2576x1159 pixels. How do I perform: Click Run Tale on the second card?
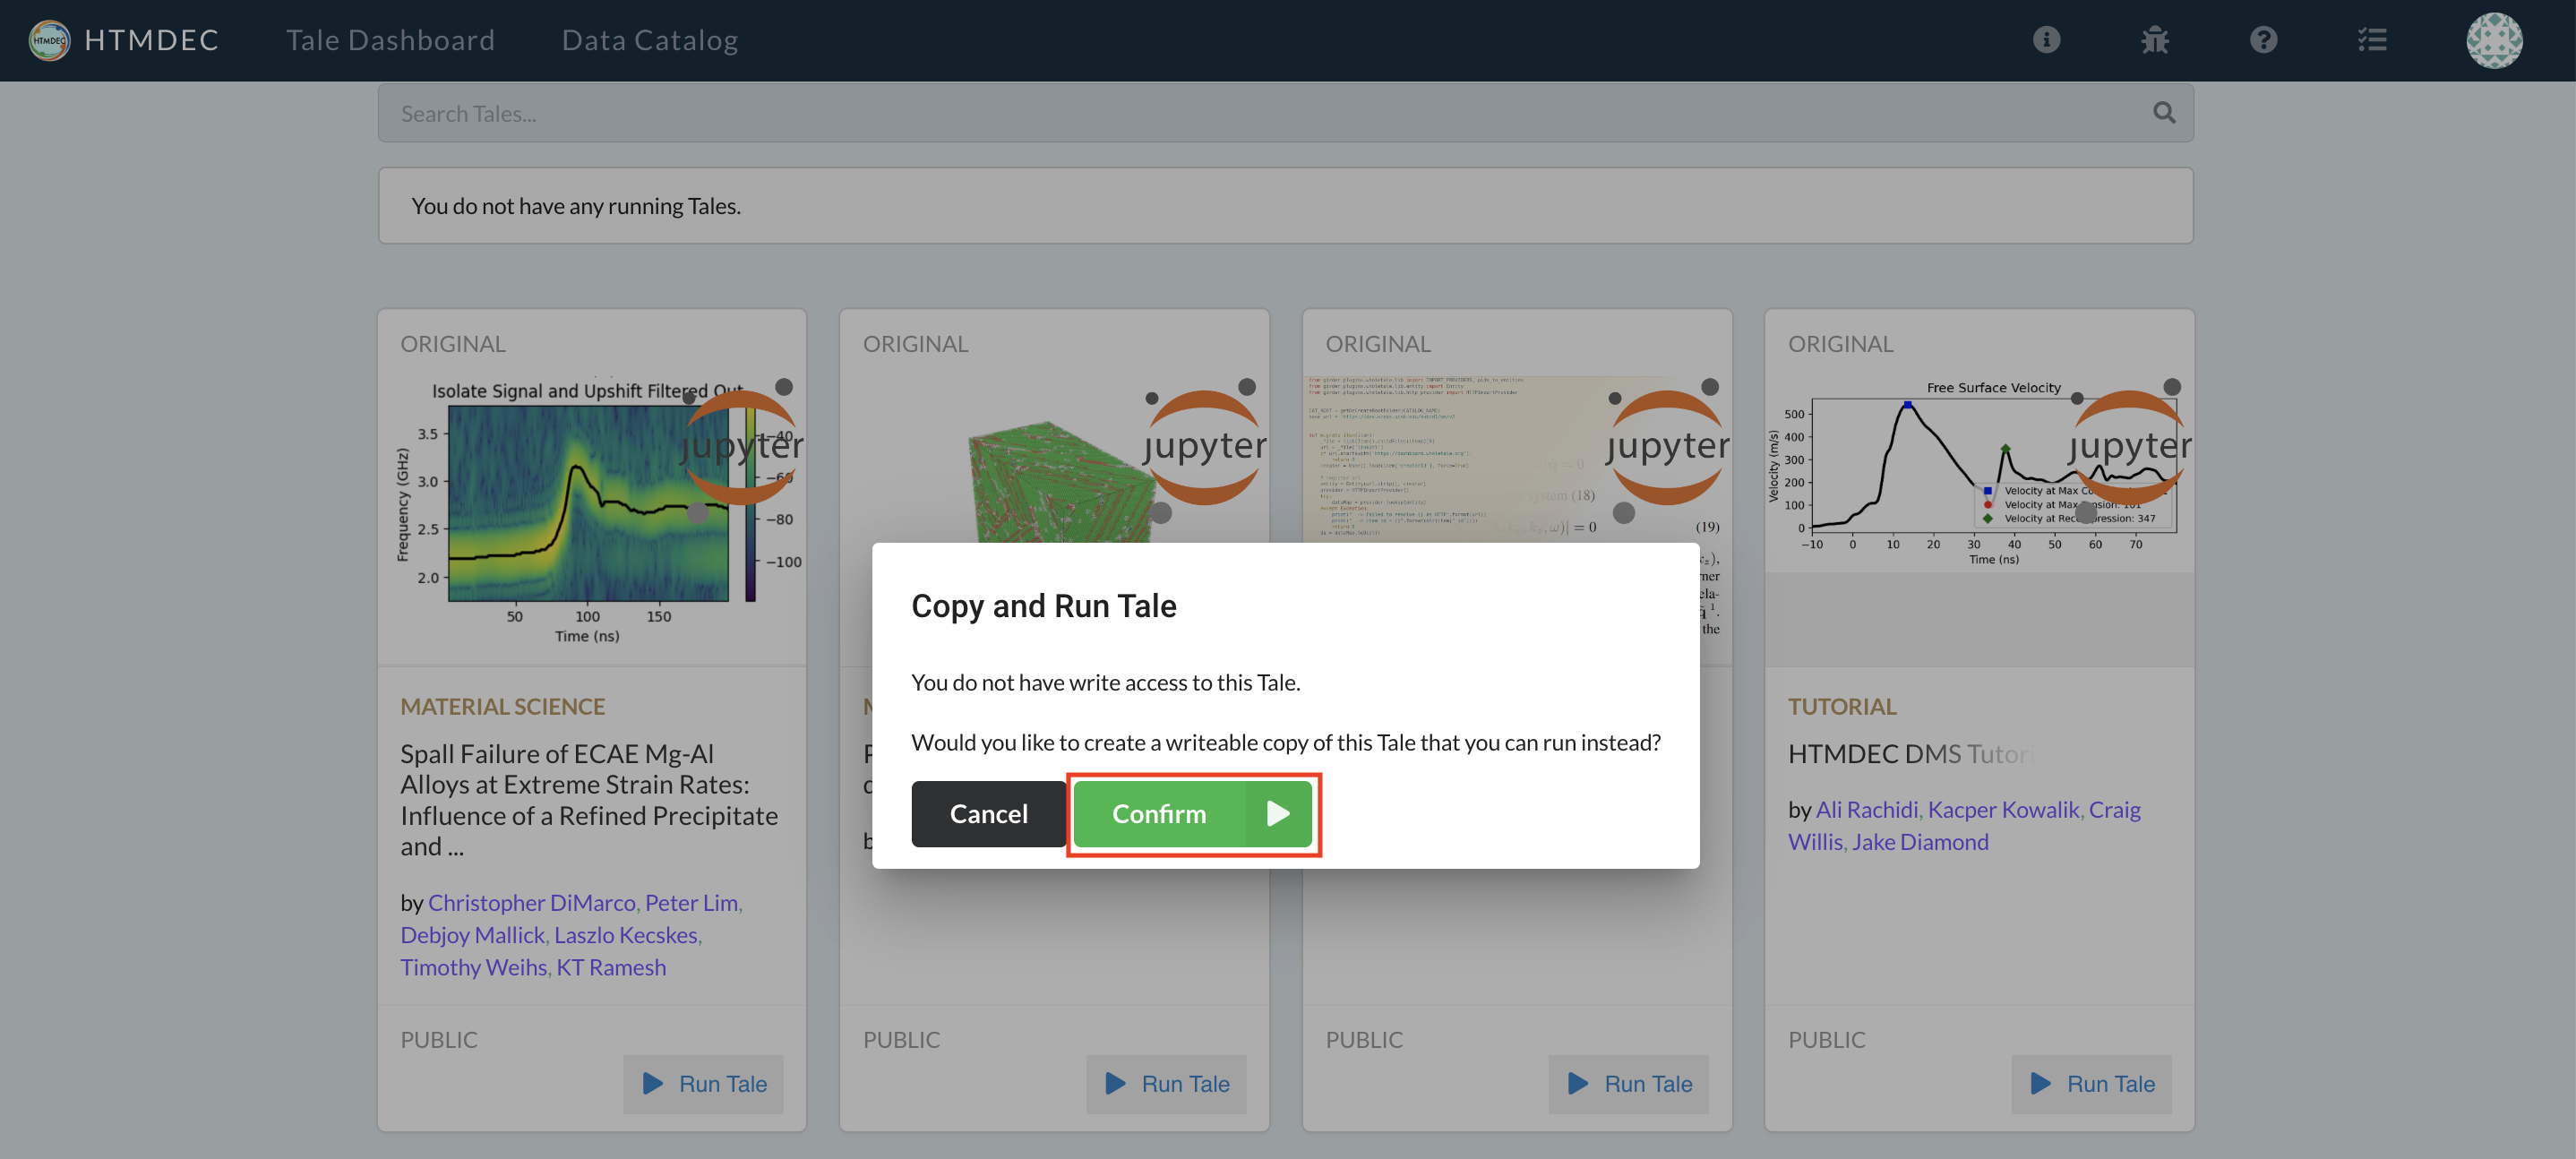click(1166, 1083)
